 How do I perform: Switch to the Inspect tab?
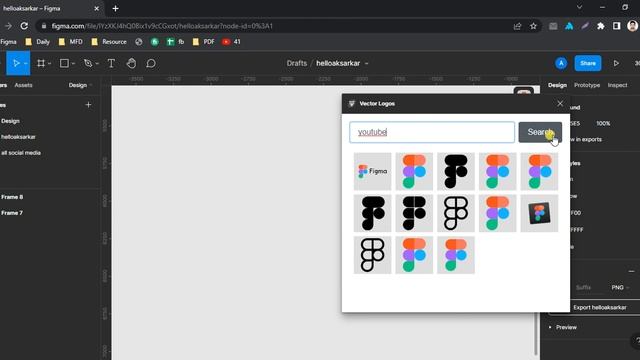coord(617,85)
